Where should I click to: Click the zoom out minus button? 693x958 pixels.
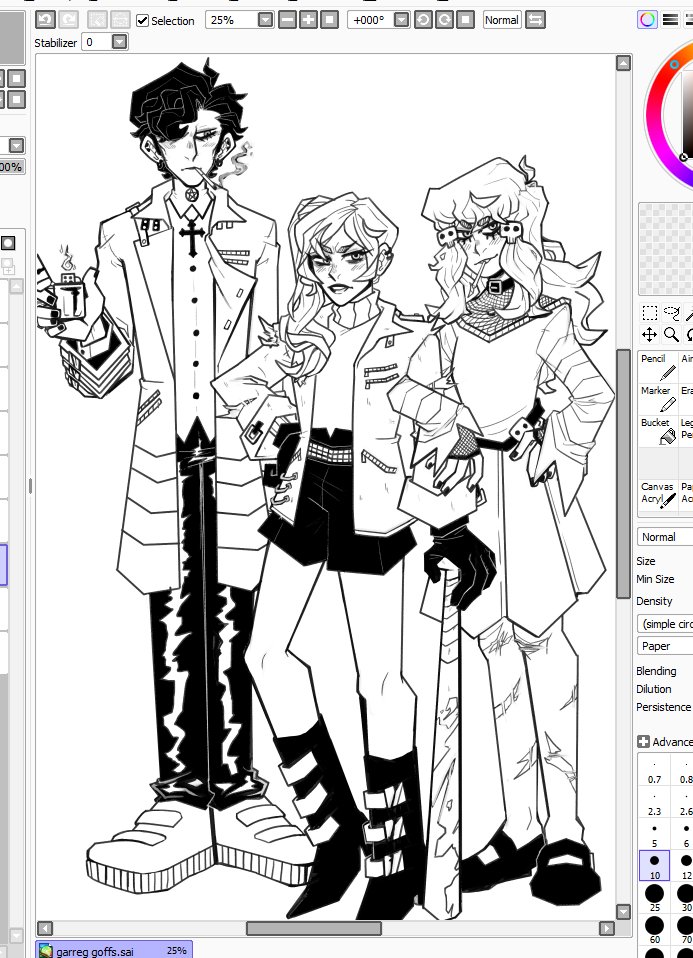pyautogui.click(x=287, y=20)
